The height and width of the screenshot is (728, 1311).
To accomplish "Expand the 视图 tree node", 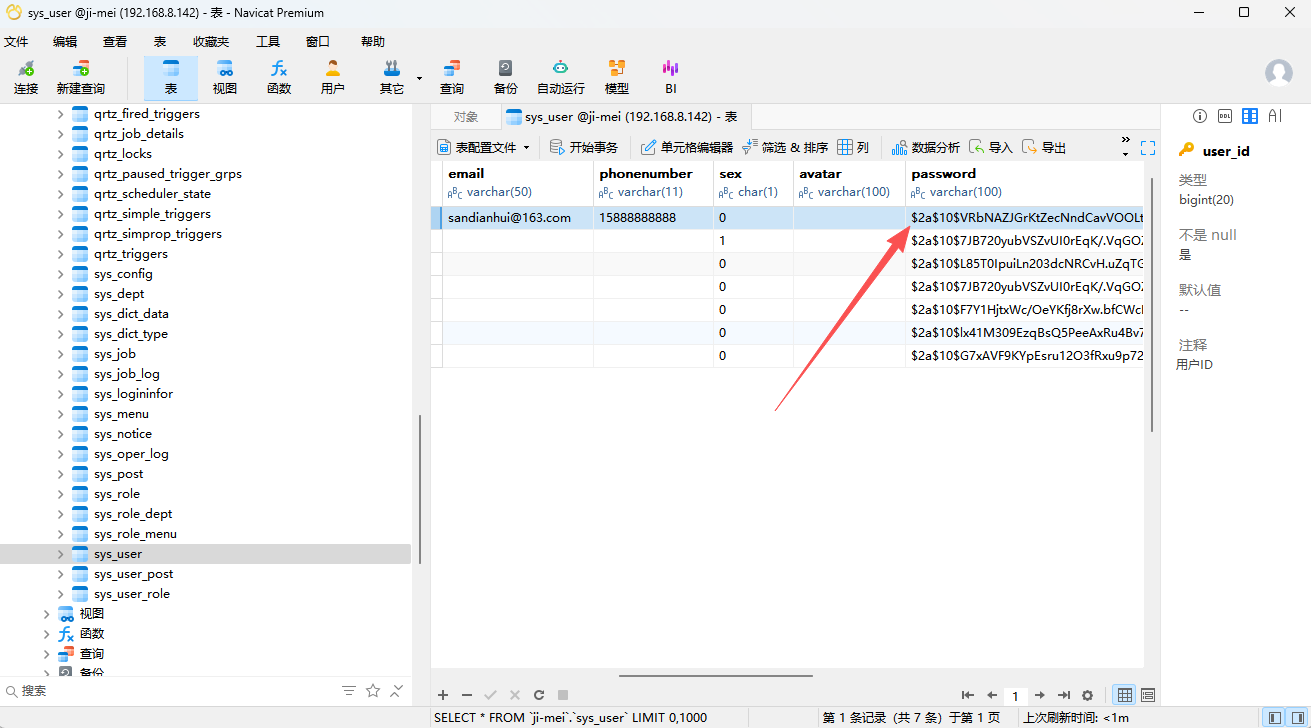I will (x=46, y=614).
